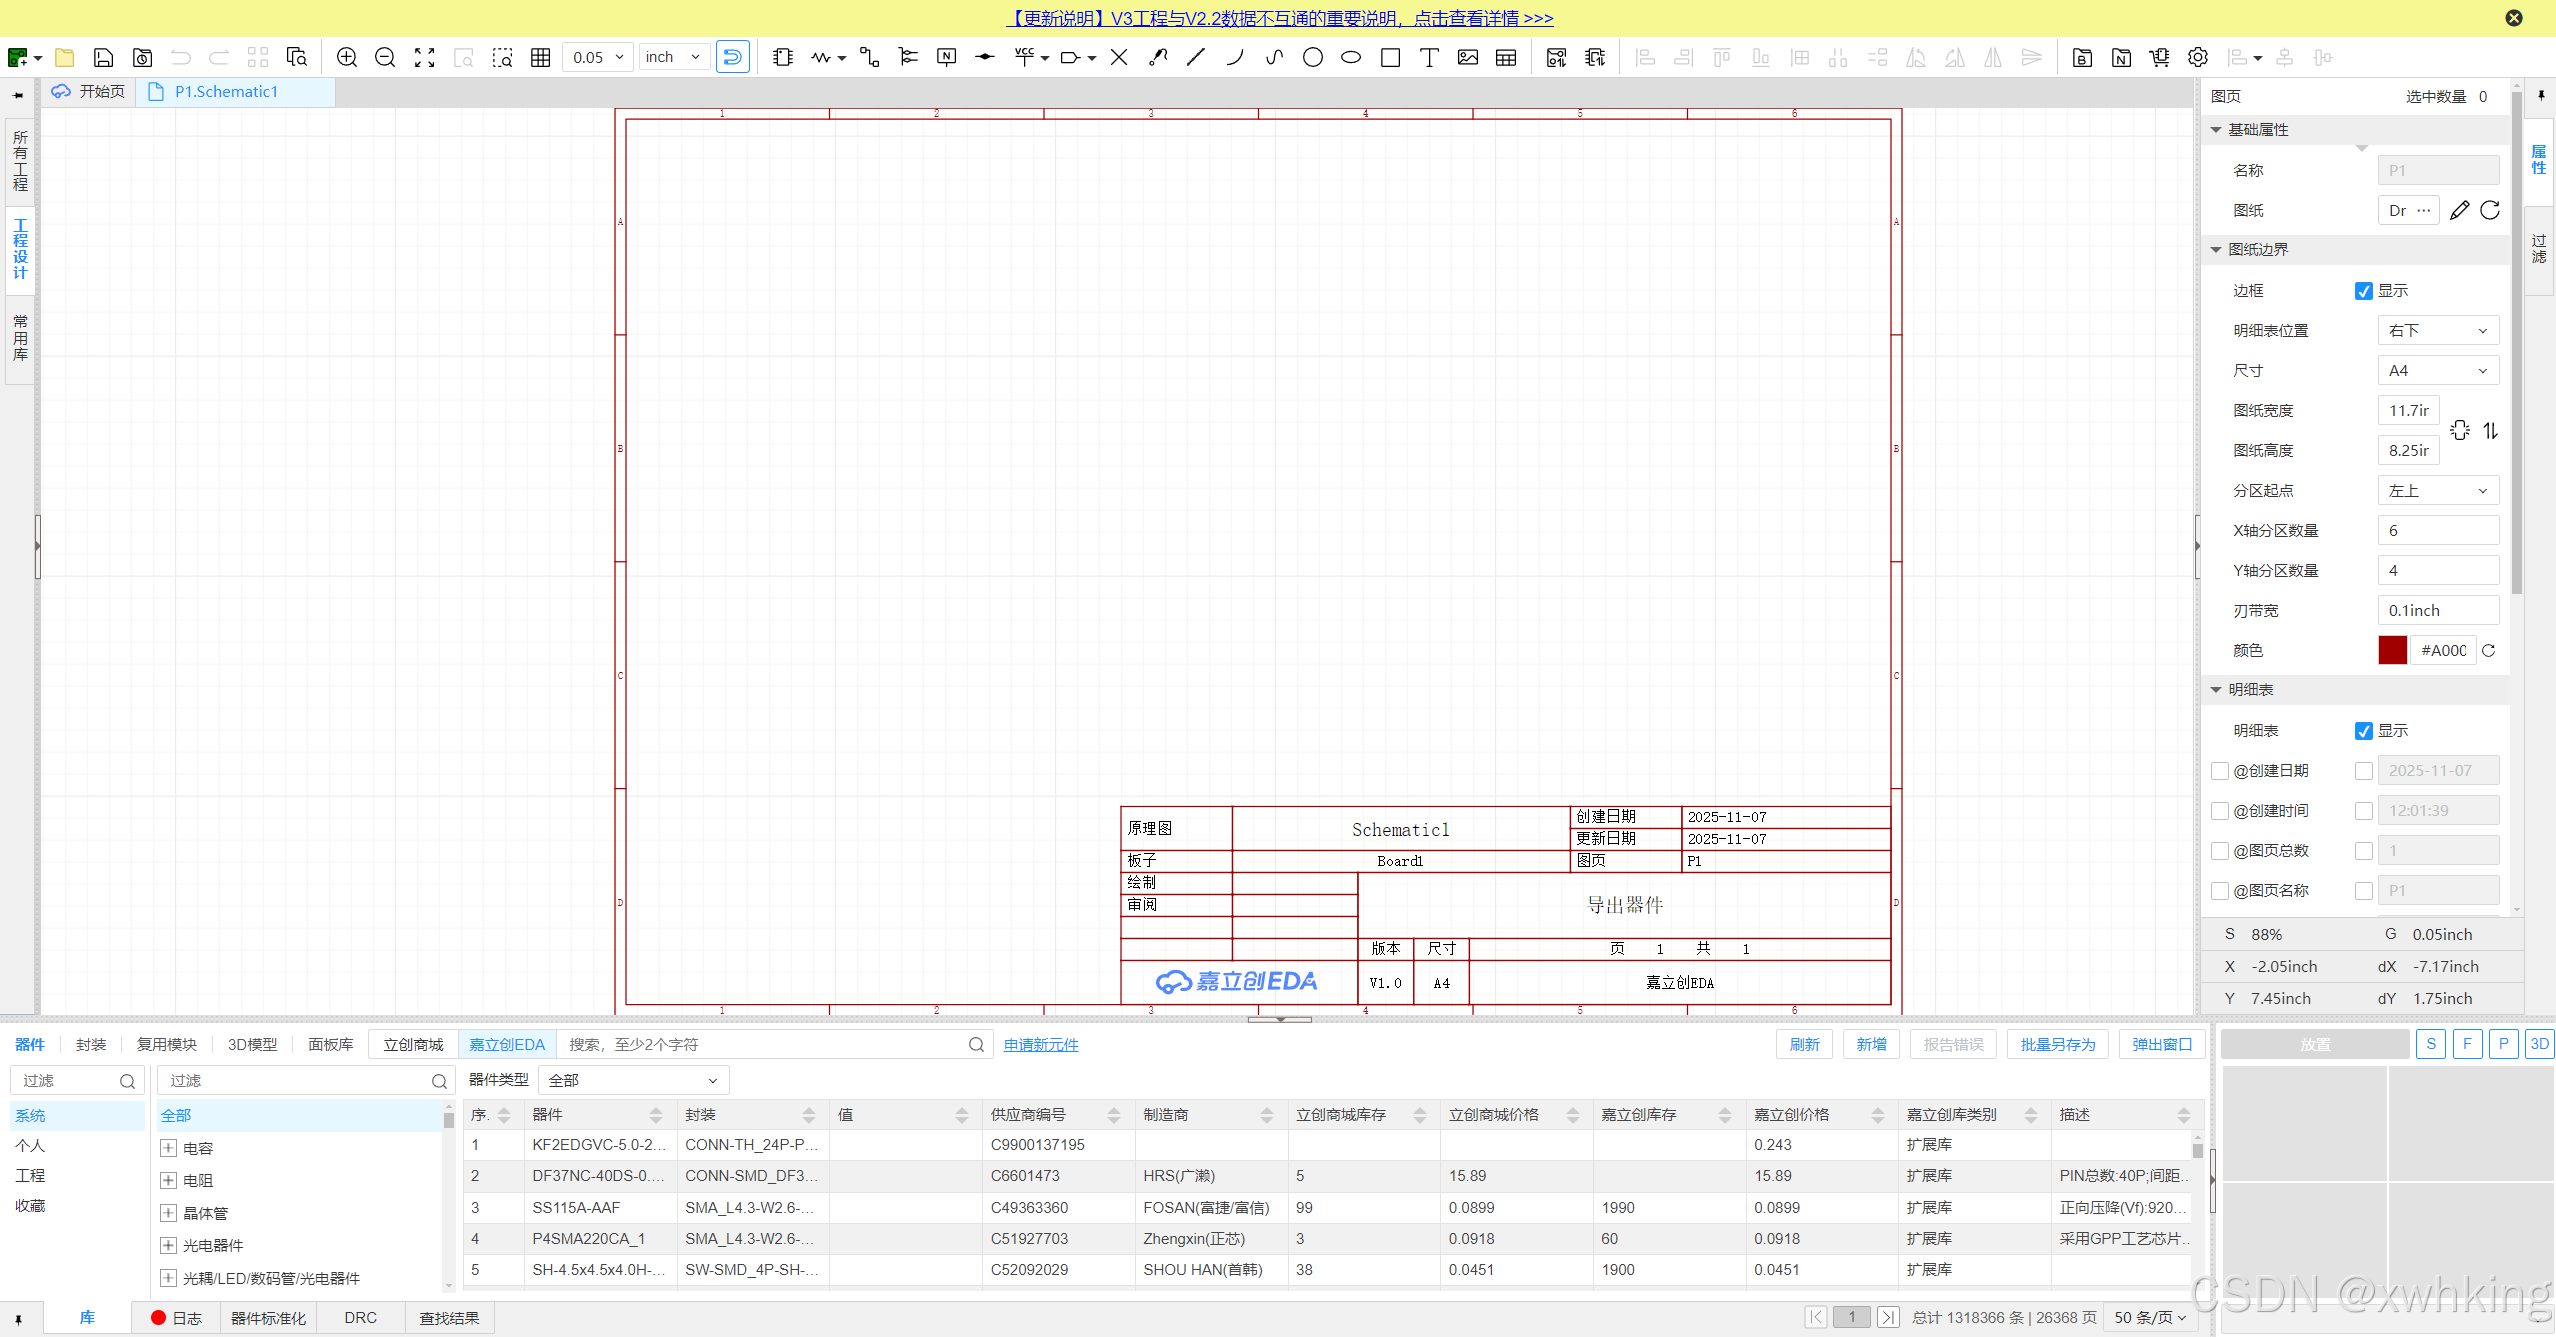Open the 尺寸 A4 dropdown
Screen dimensions: 2556x1337
(2437, 371)
